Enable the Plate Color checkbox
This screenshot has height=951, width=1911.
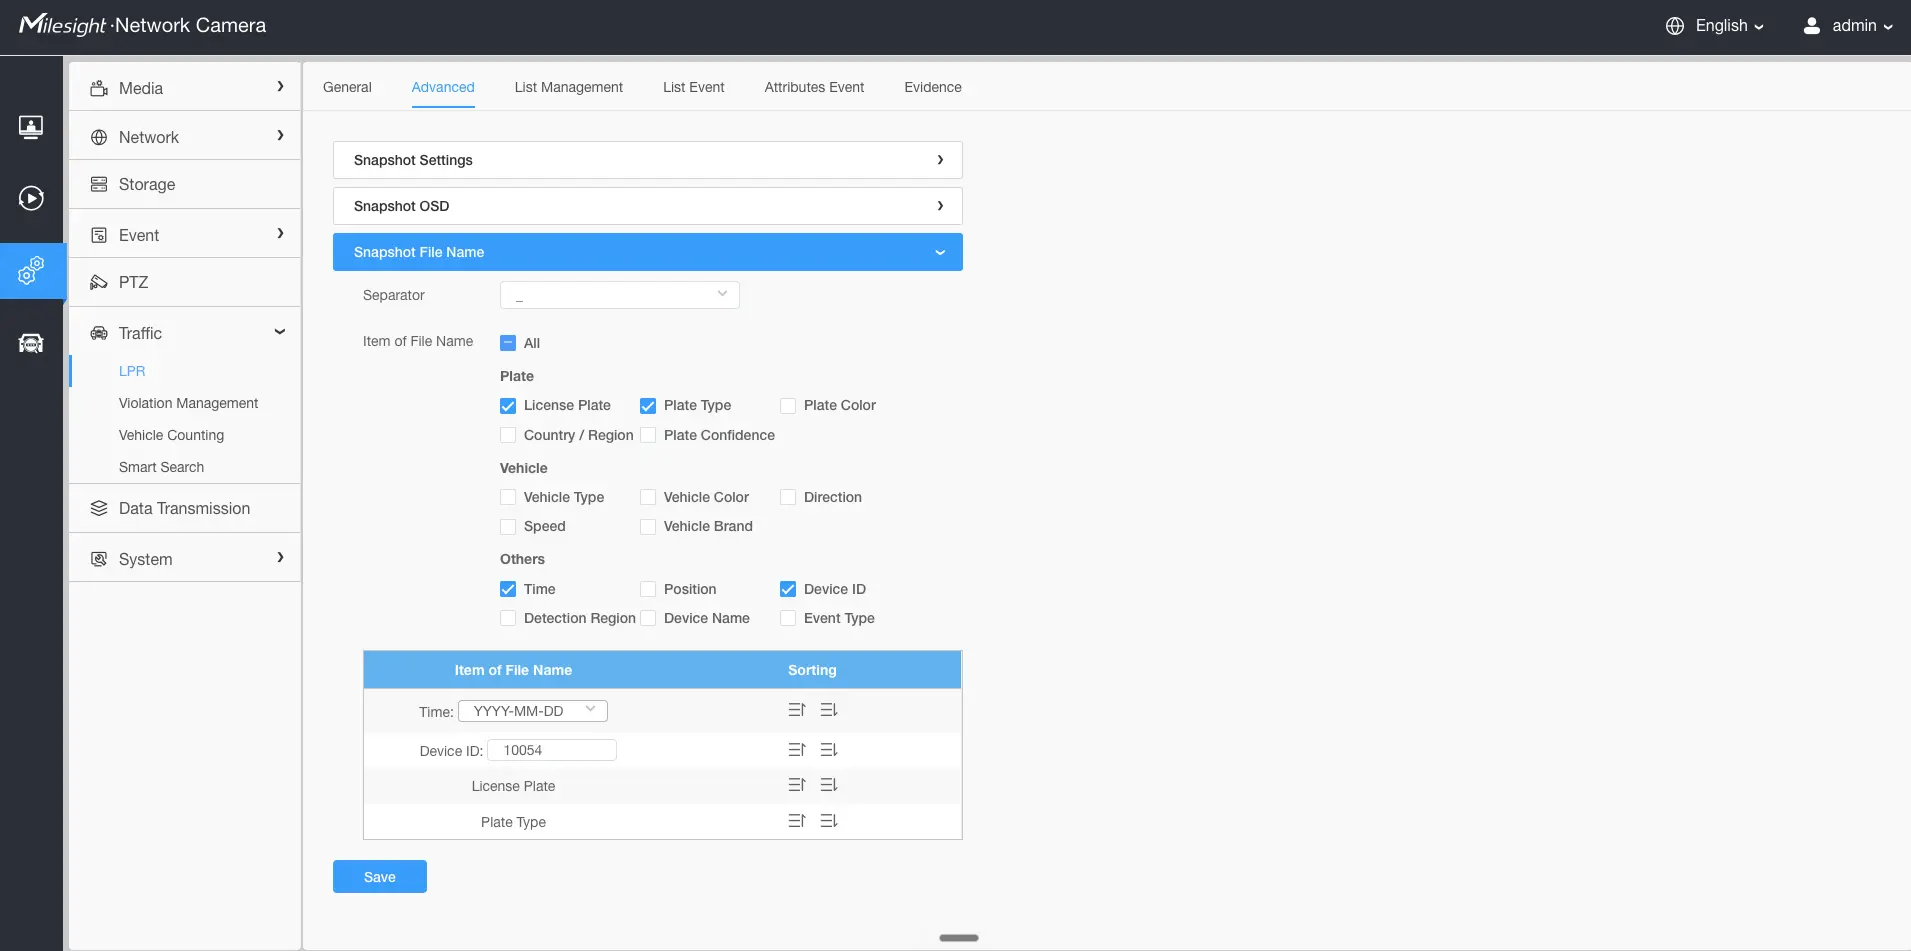coord(788,406)
